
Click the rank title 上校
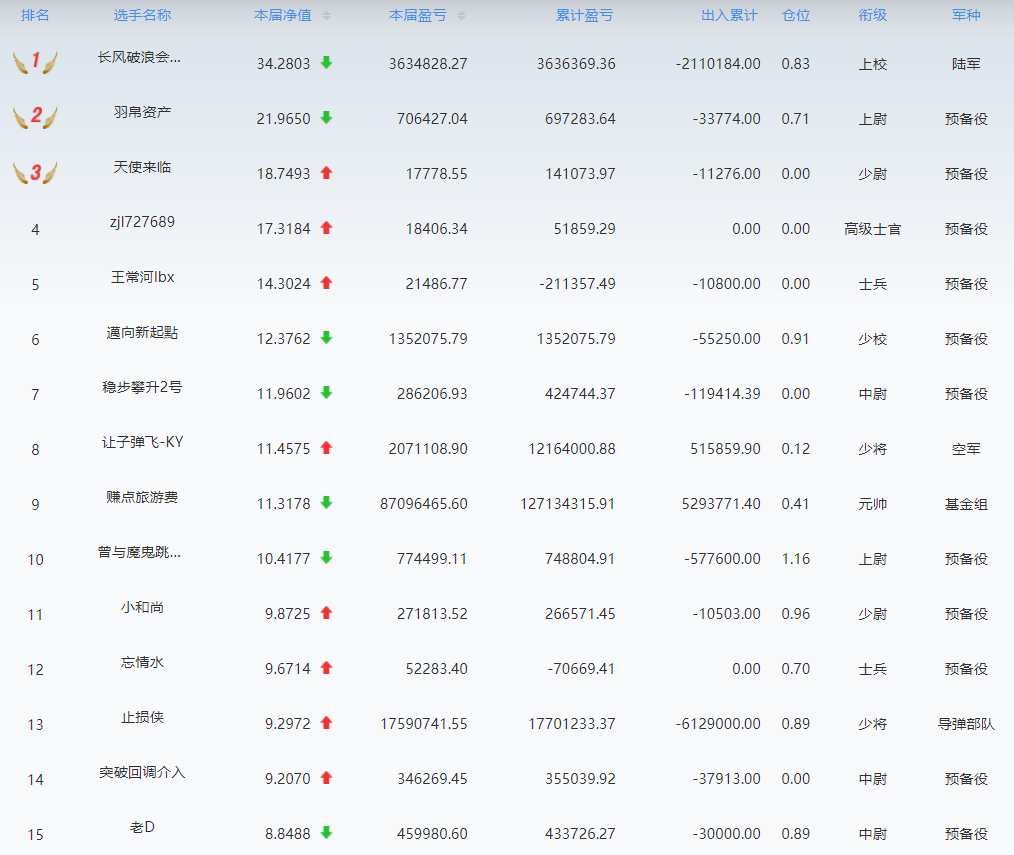coord(872,64)
